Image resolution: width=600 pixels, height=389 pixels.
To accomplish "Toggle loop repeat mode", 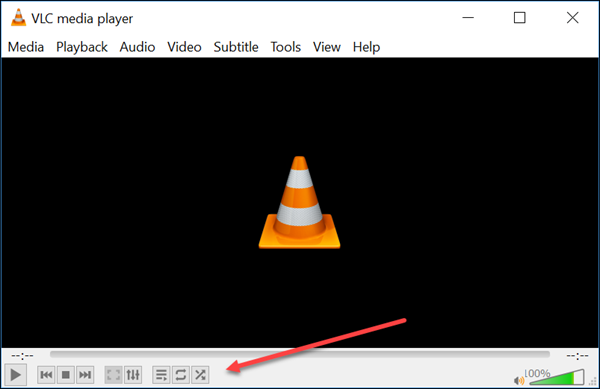I will [181, 375].
